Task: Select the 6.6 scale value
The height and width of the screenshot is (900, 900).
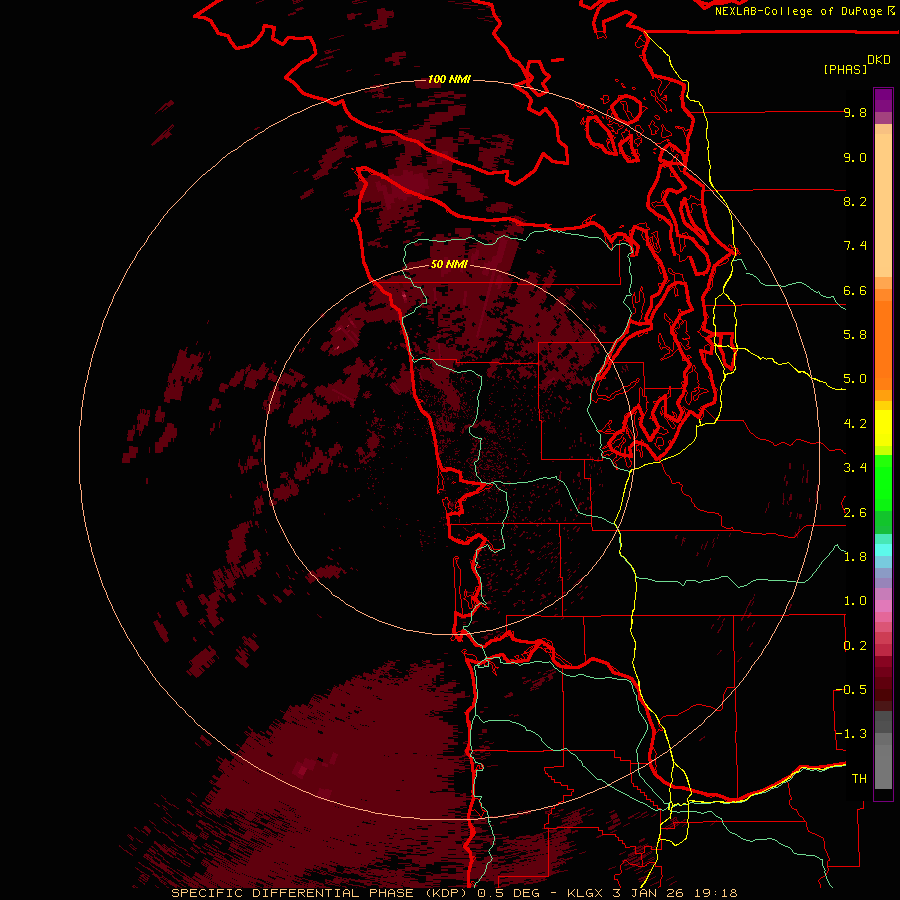Action: click(855, 290)
